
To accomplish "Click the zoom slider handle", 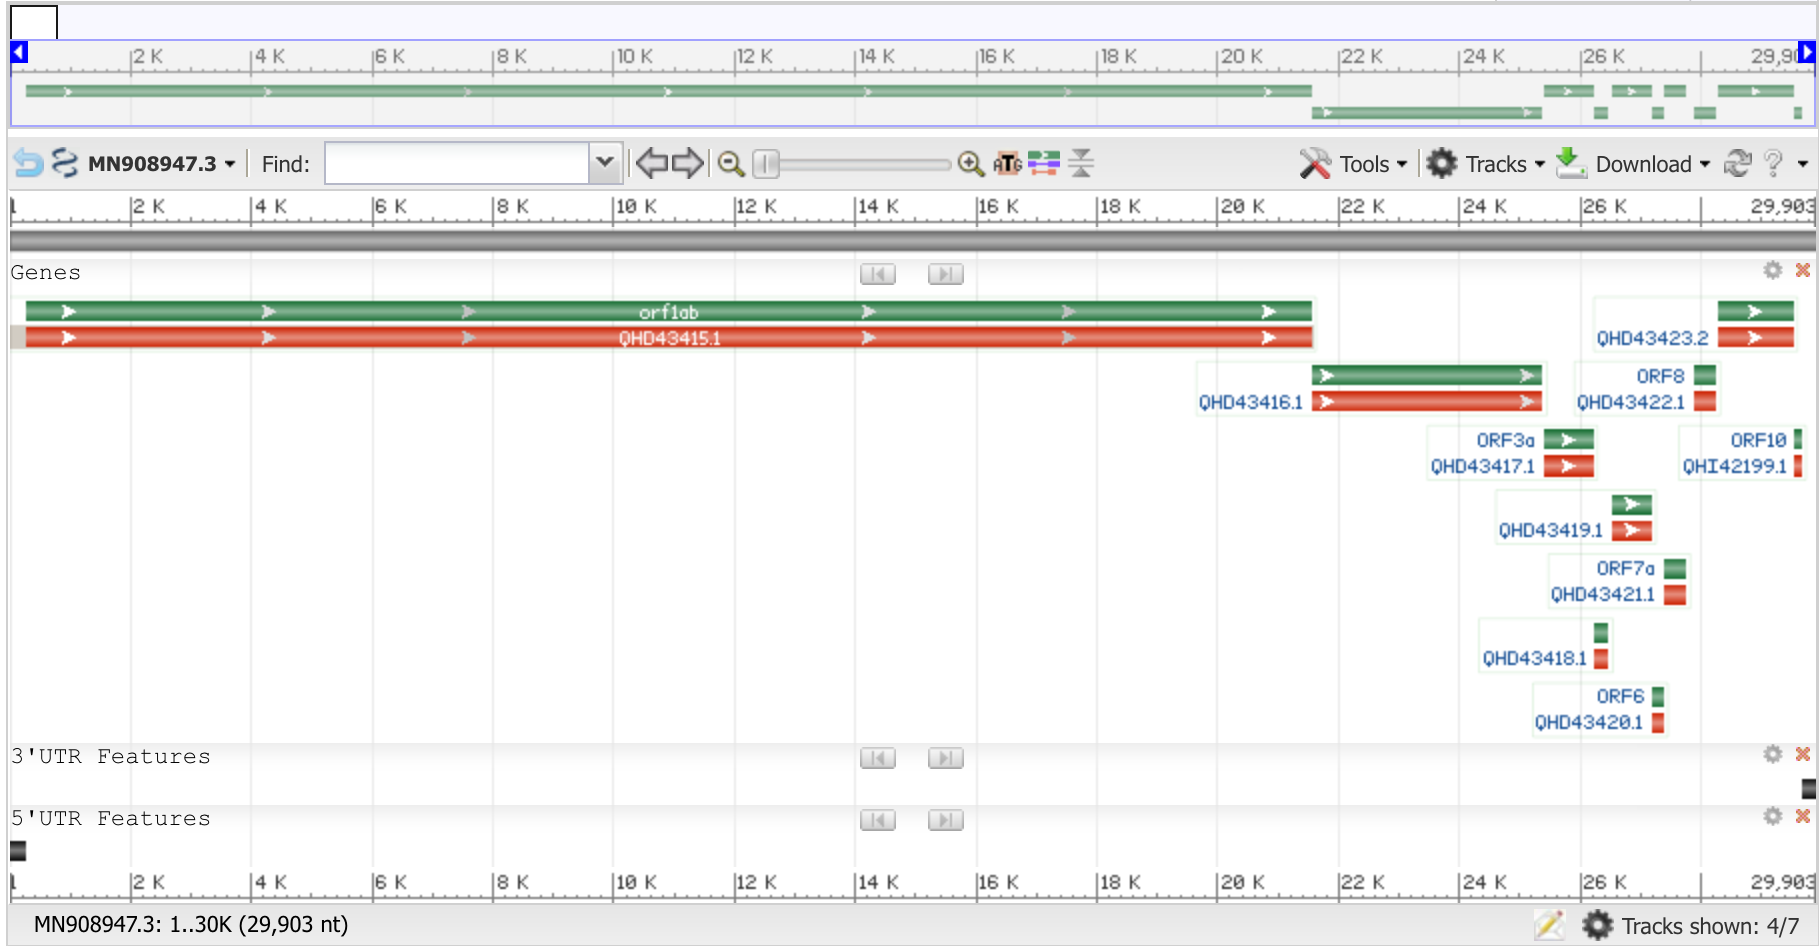I will [x=766, y=163].
